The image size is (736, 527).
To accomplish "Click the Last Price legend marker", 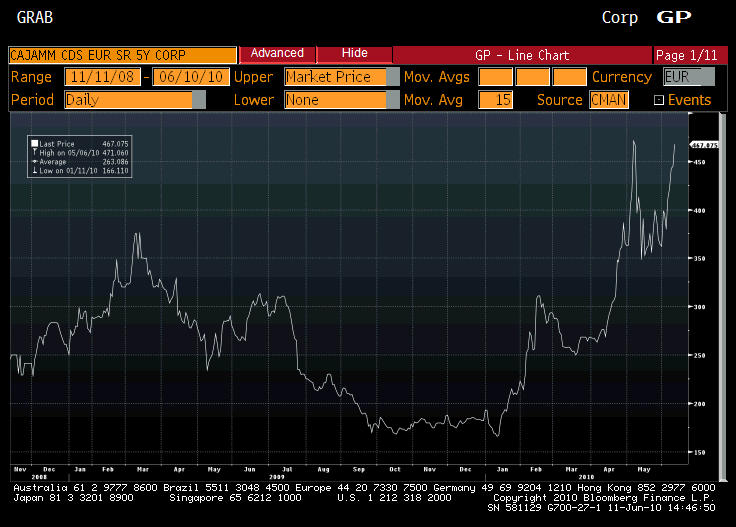I will pos(34,144).
